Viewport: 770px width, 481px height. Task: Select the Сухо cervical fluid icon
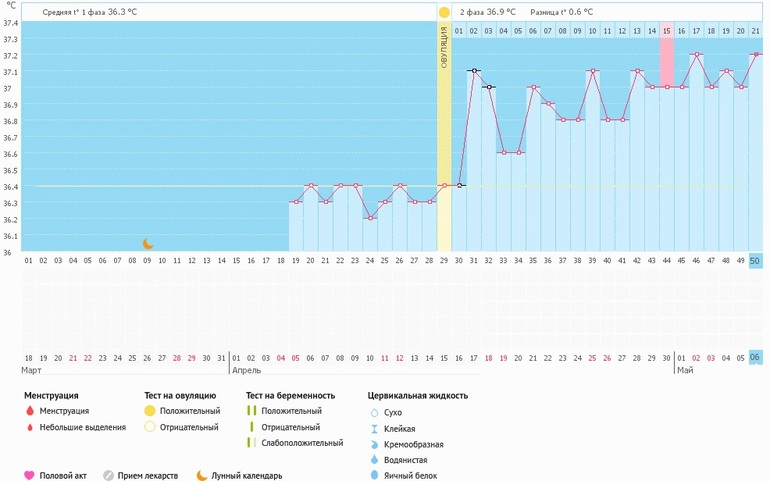374,412
